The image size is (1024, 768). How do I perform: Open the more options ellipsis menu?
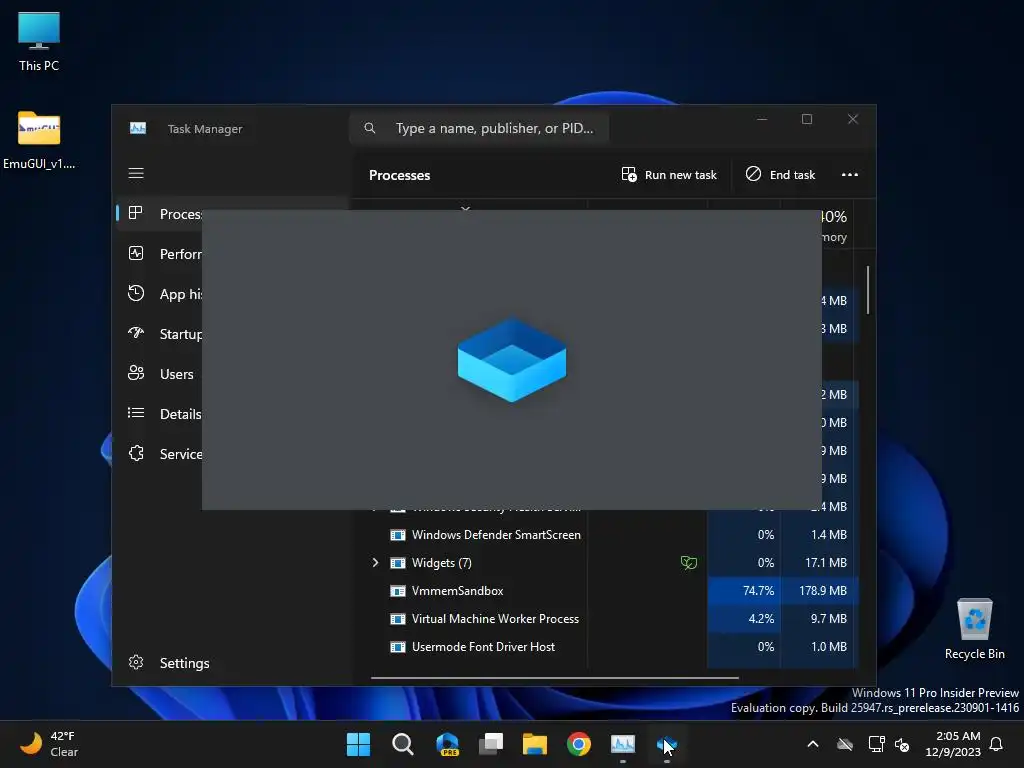(x=850, y=174)
